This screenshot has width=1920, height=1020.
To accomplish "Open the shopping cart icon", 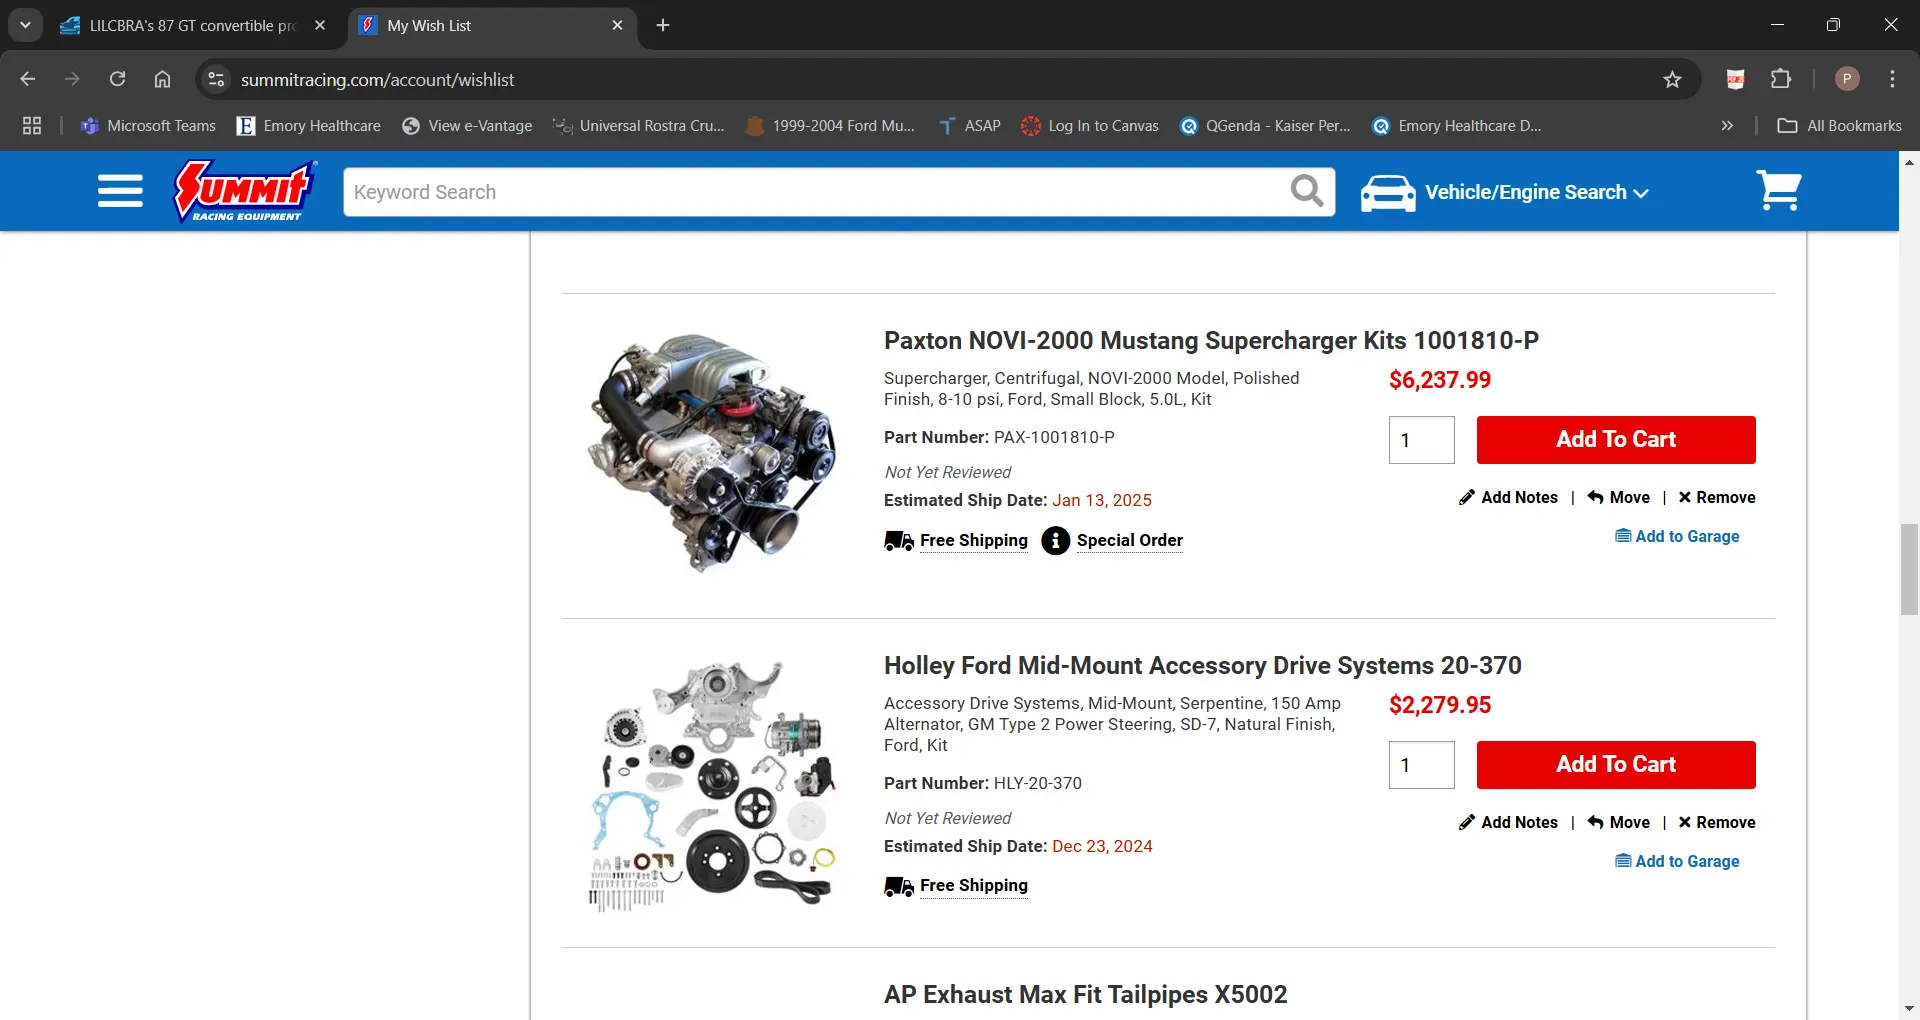I will pyautogui.click(x=1779, y=190).
